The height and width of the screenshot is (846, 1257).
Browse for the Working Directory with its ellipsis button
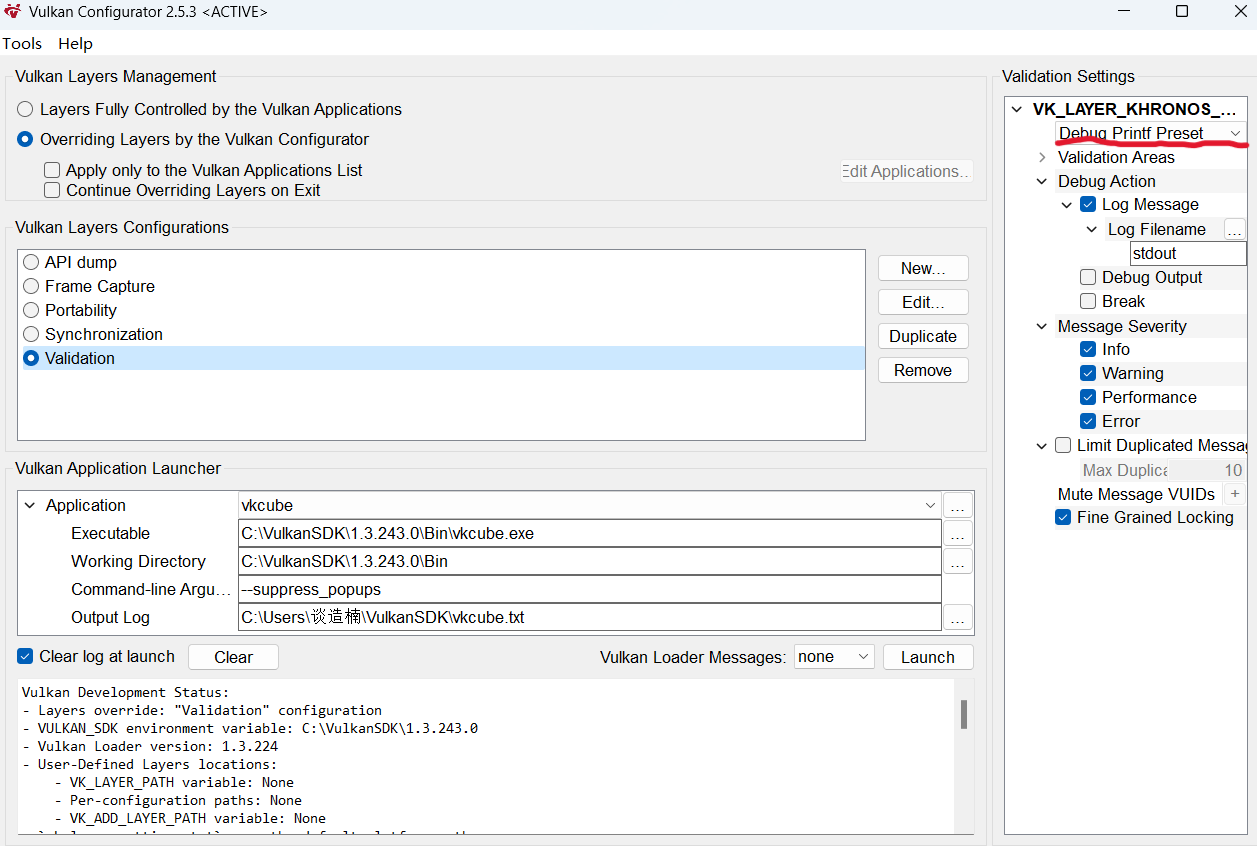point(958,562)
